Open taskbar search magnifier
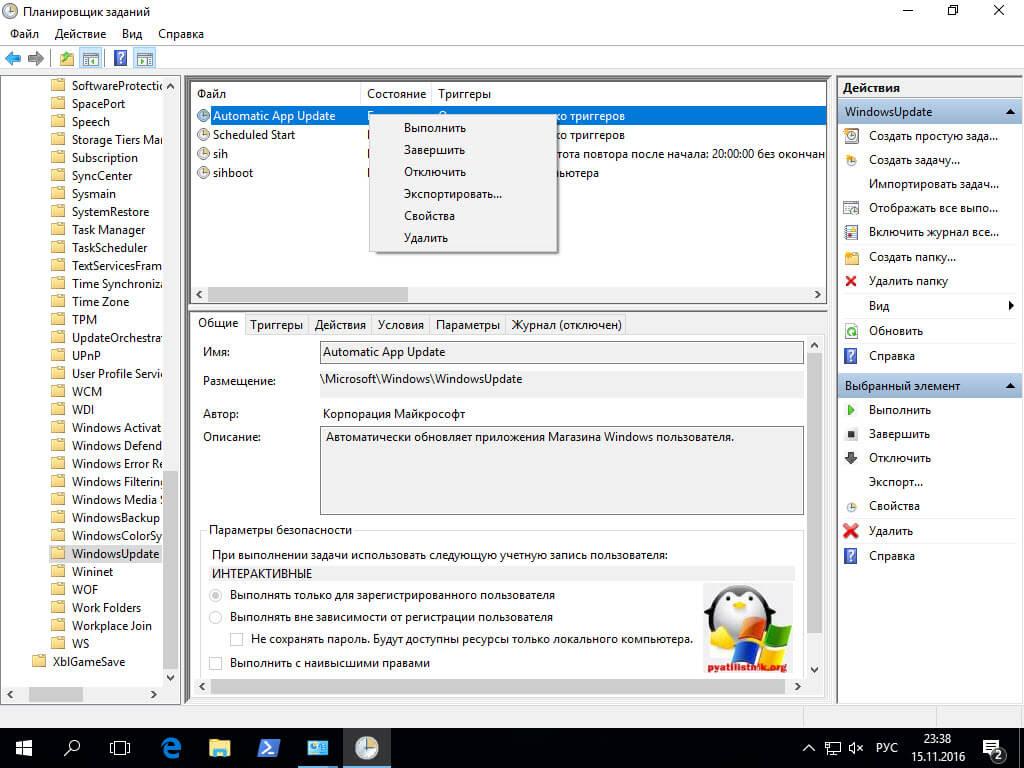This screenshot has width=1024, height=768. pyautogui.click(x=72, y=748)
